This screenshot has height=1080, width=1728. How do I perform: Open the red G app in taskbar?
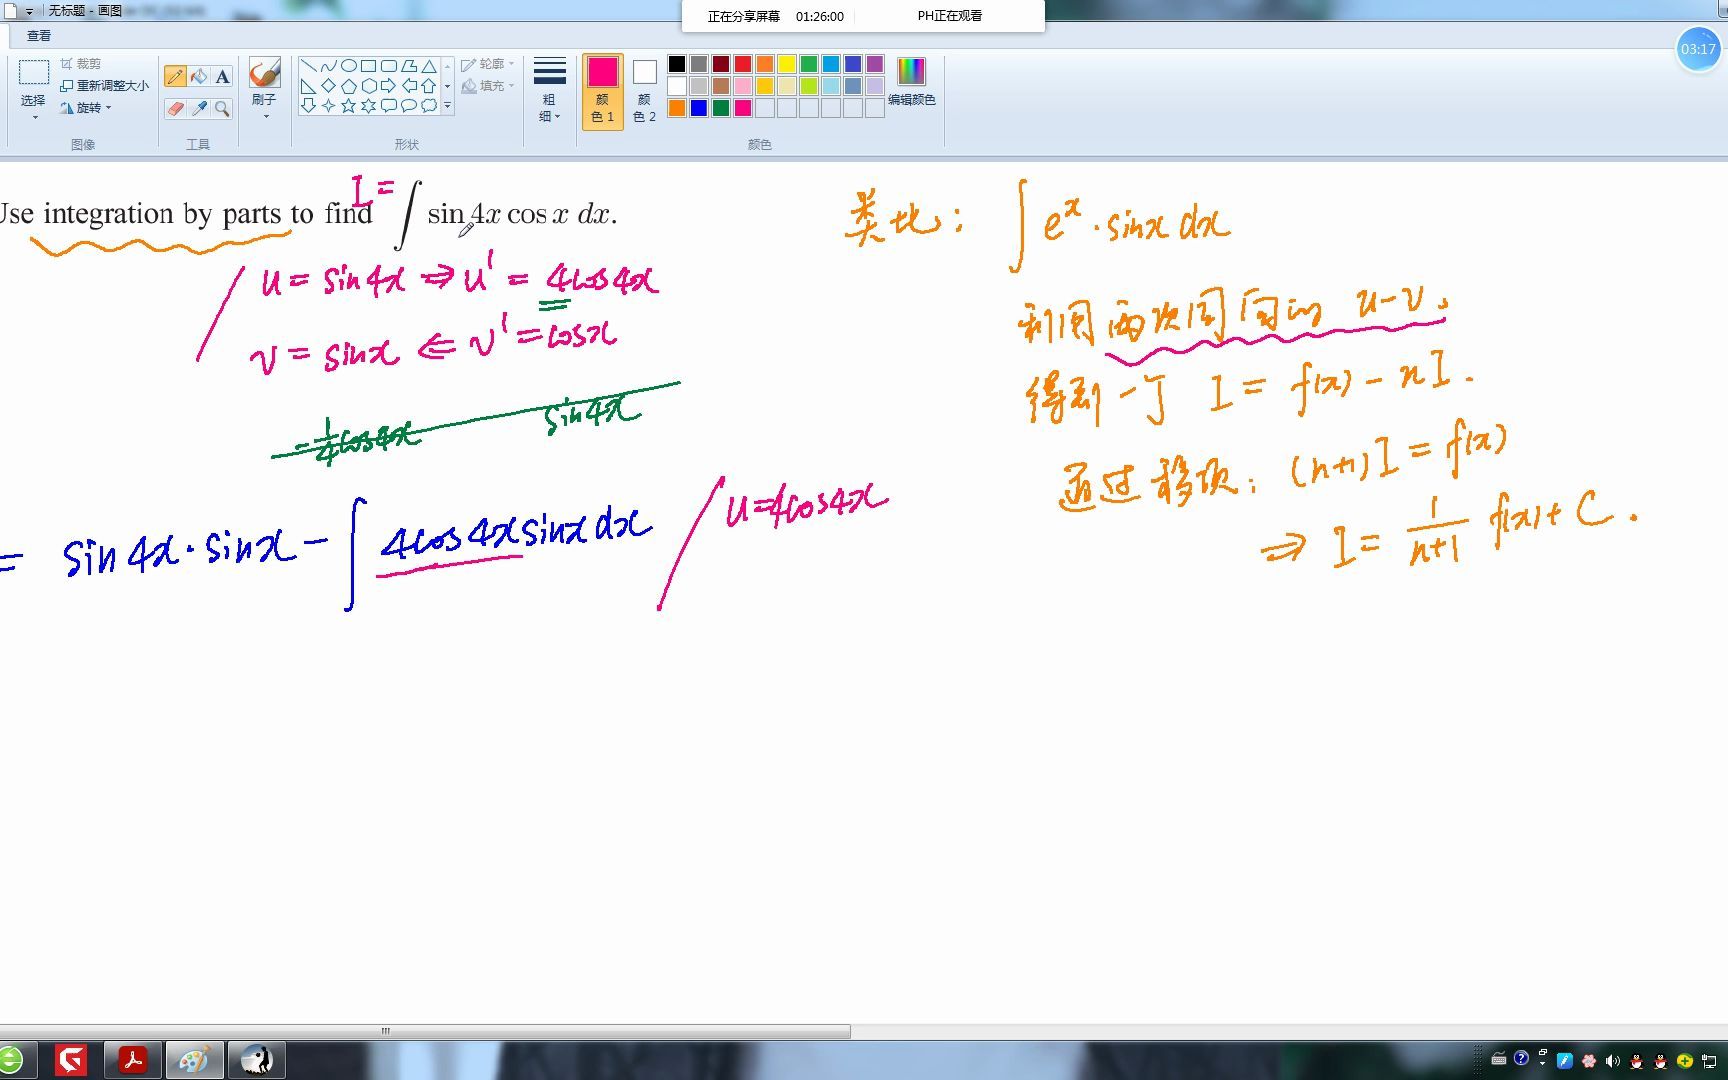(71, 1060)
